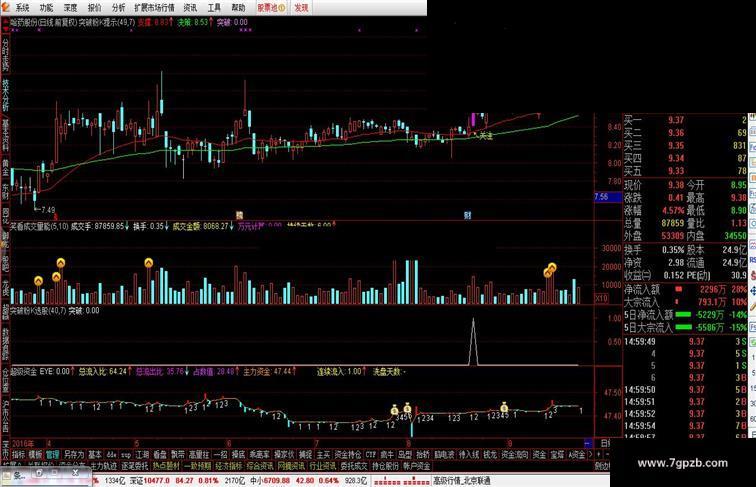Open the 帐户资金 tab
756x487 pixels.
(x=417, y=466)
